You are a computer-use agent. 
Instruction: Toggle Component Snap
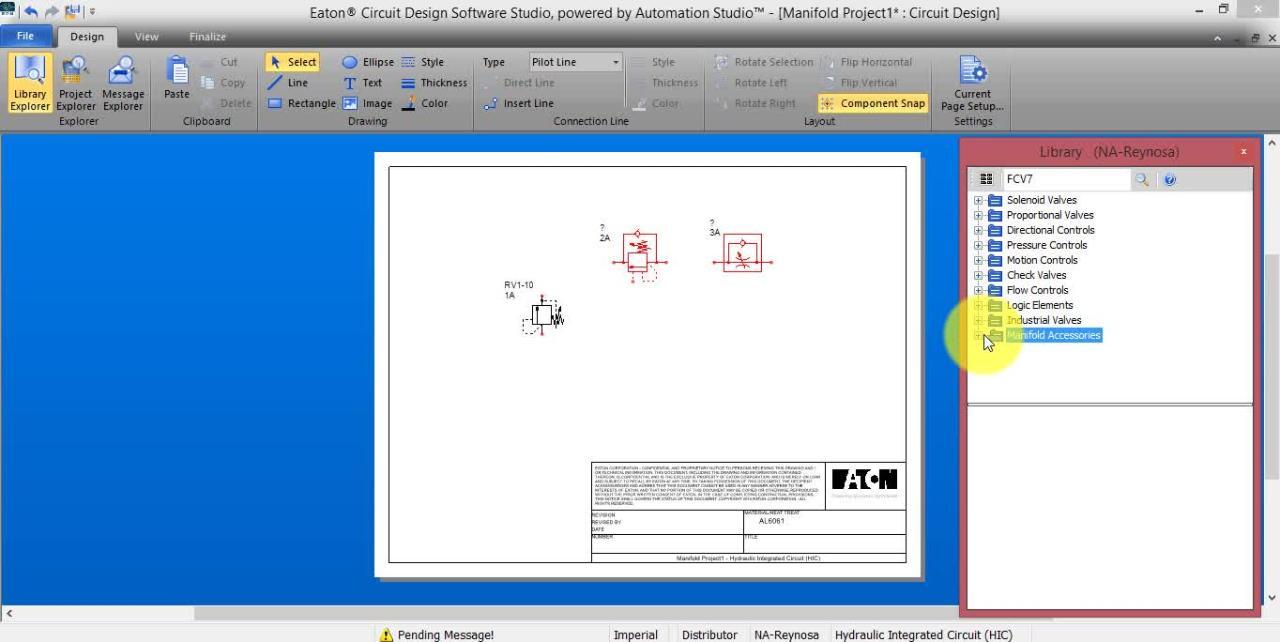point(872,103)
